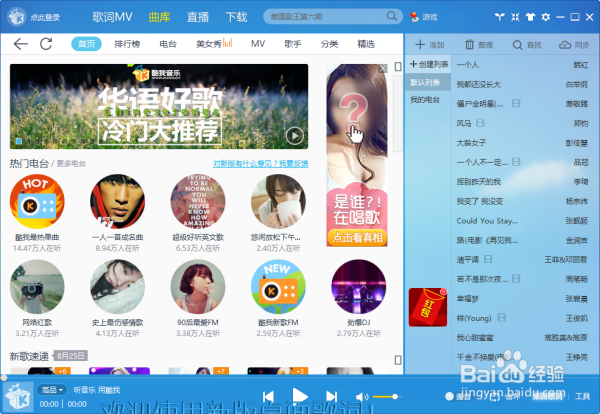This screenshot has width=600, height=414.
Task: Open the skin (T-shirt) icon
Action: point(530,17)
